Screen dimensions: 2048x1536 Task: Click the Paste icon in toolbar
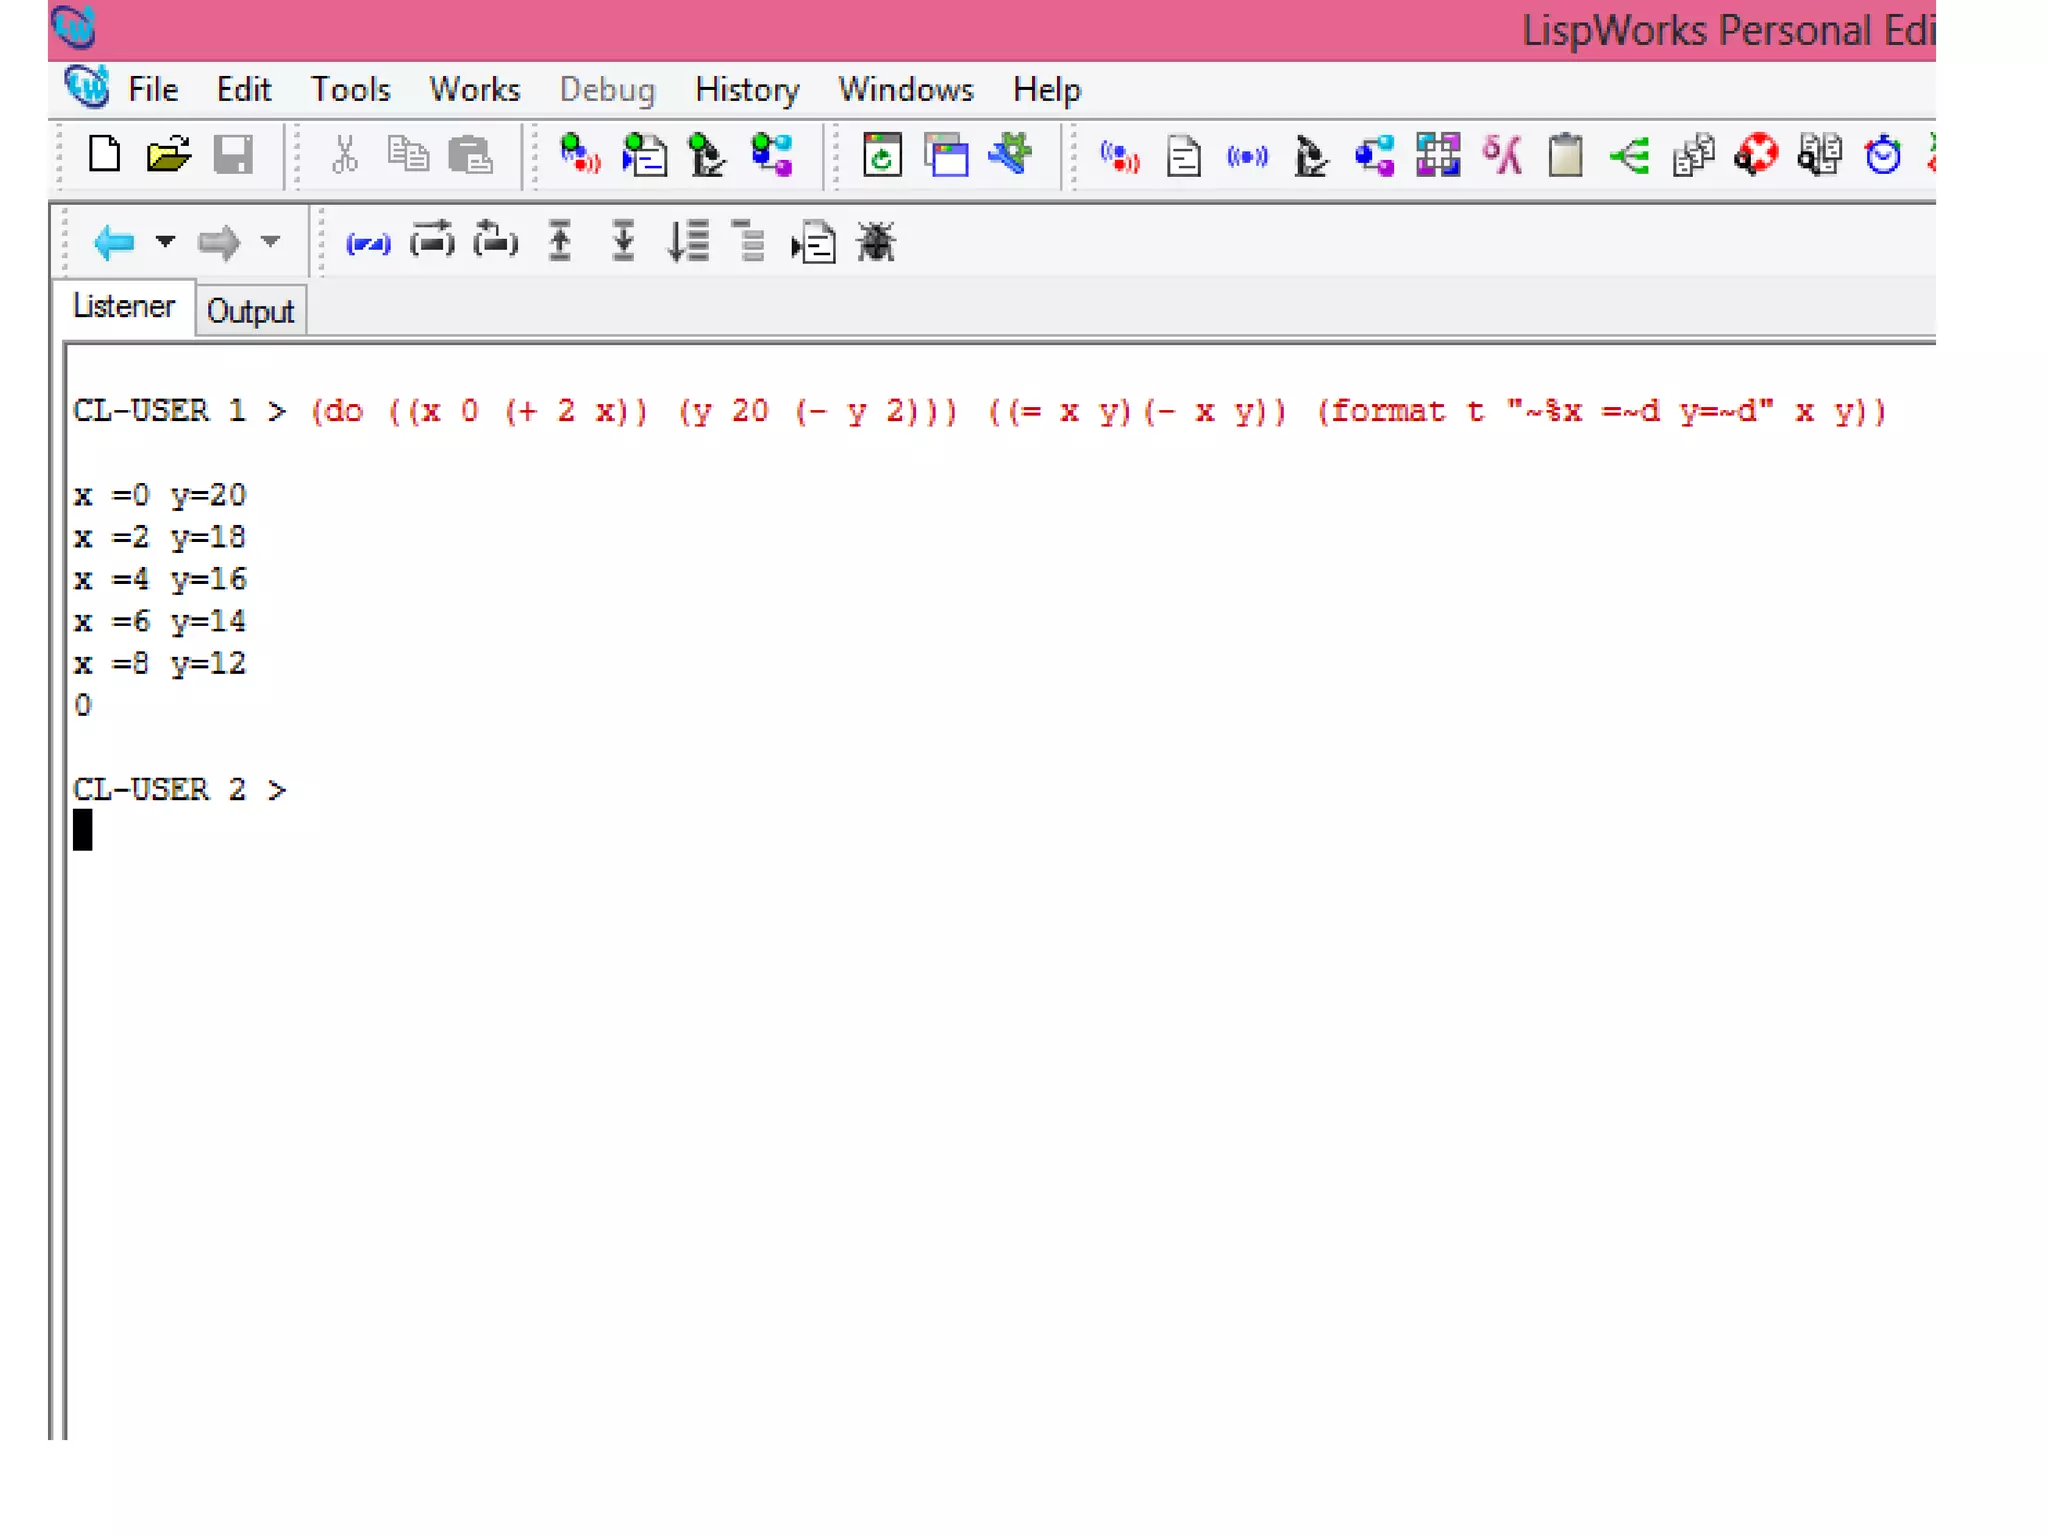[x=470, y=155]
